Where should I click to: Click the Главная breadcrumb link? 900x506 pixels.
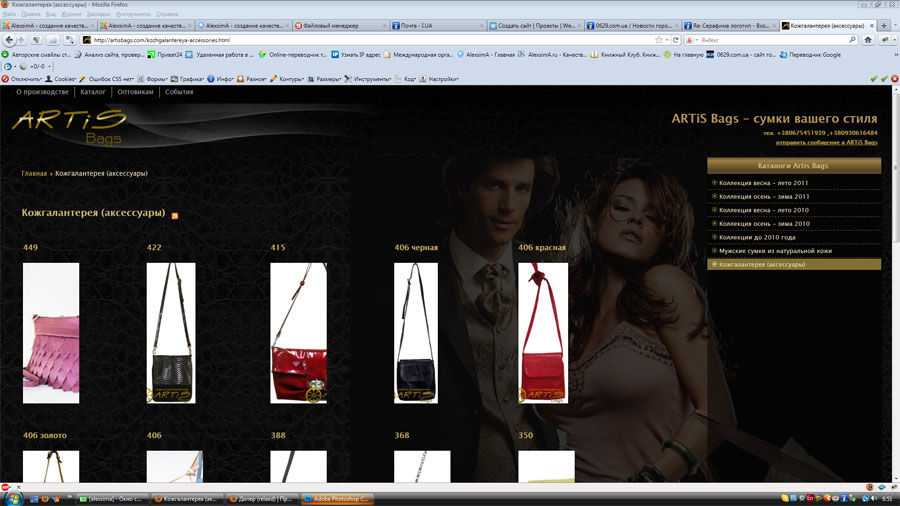pyautogui.click(x=34, y=173)
